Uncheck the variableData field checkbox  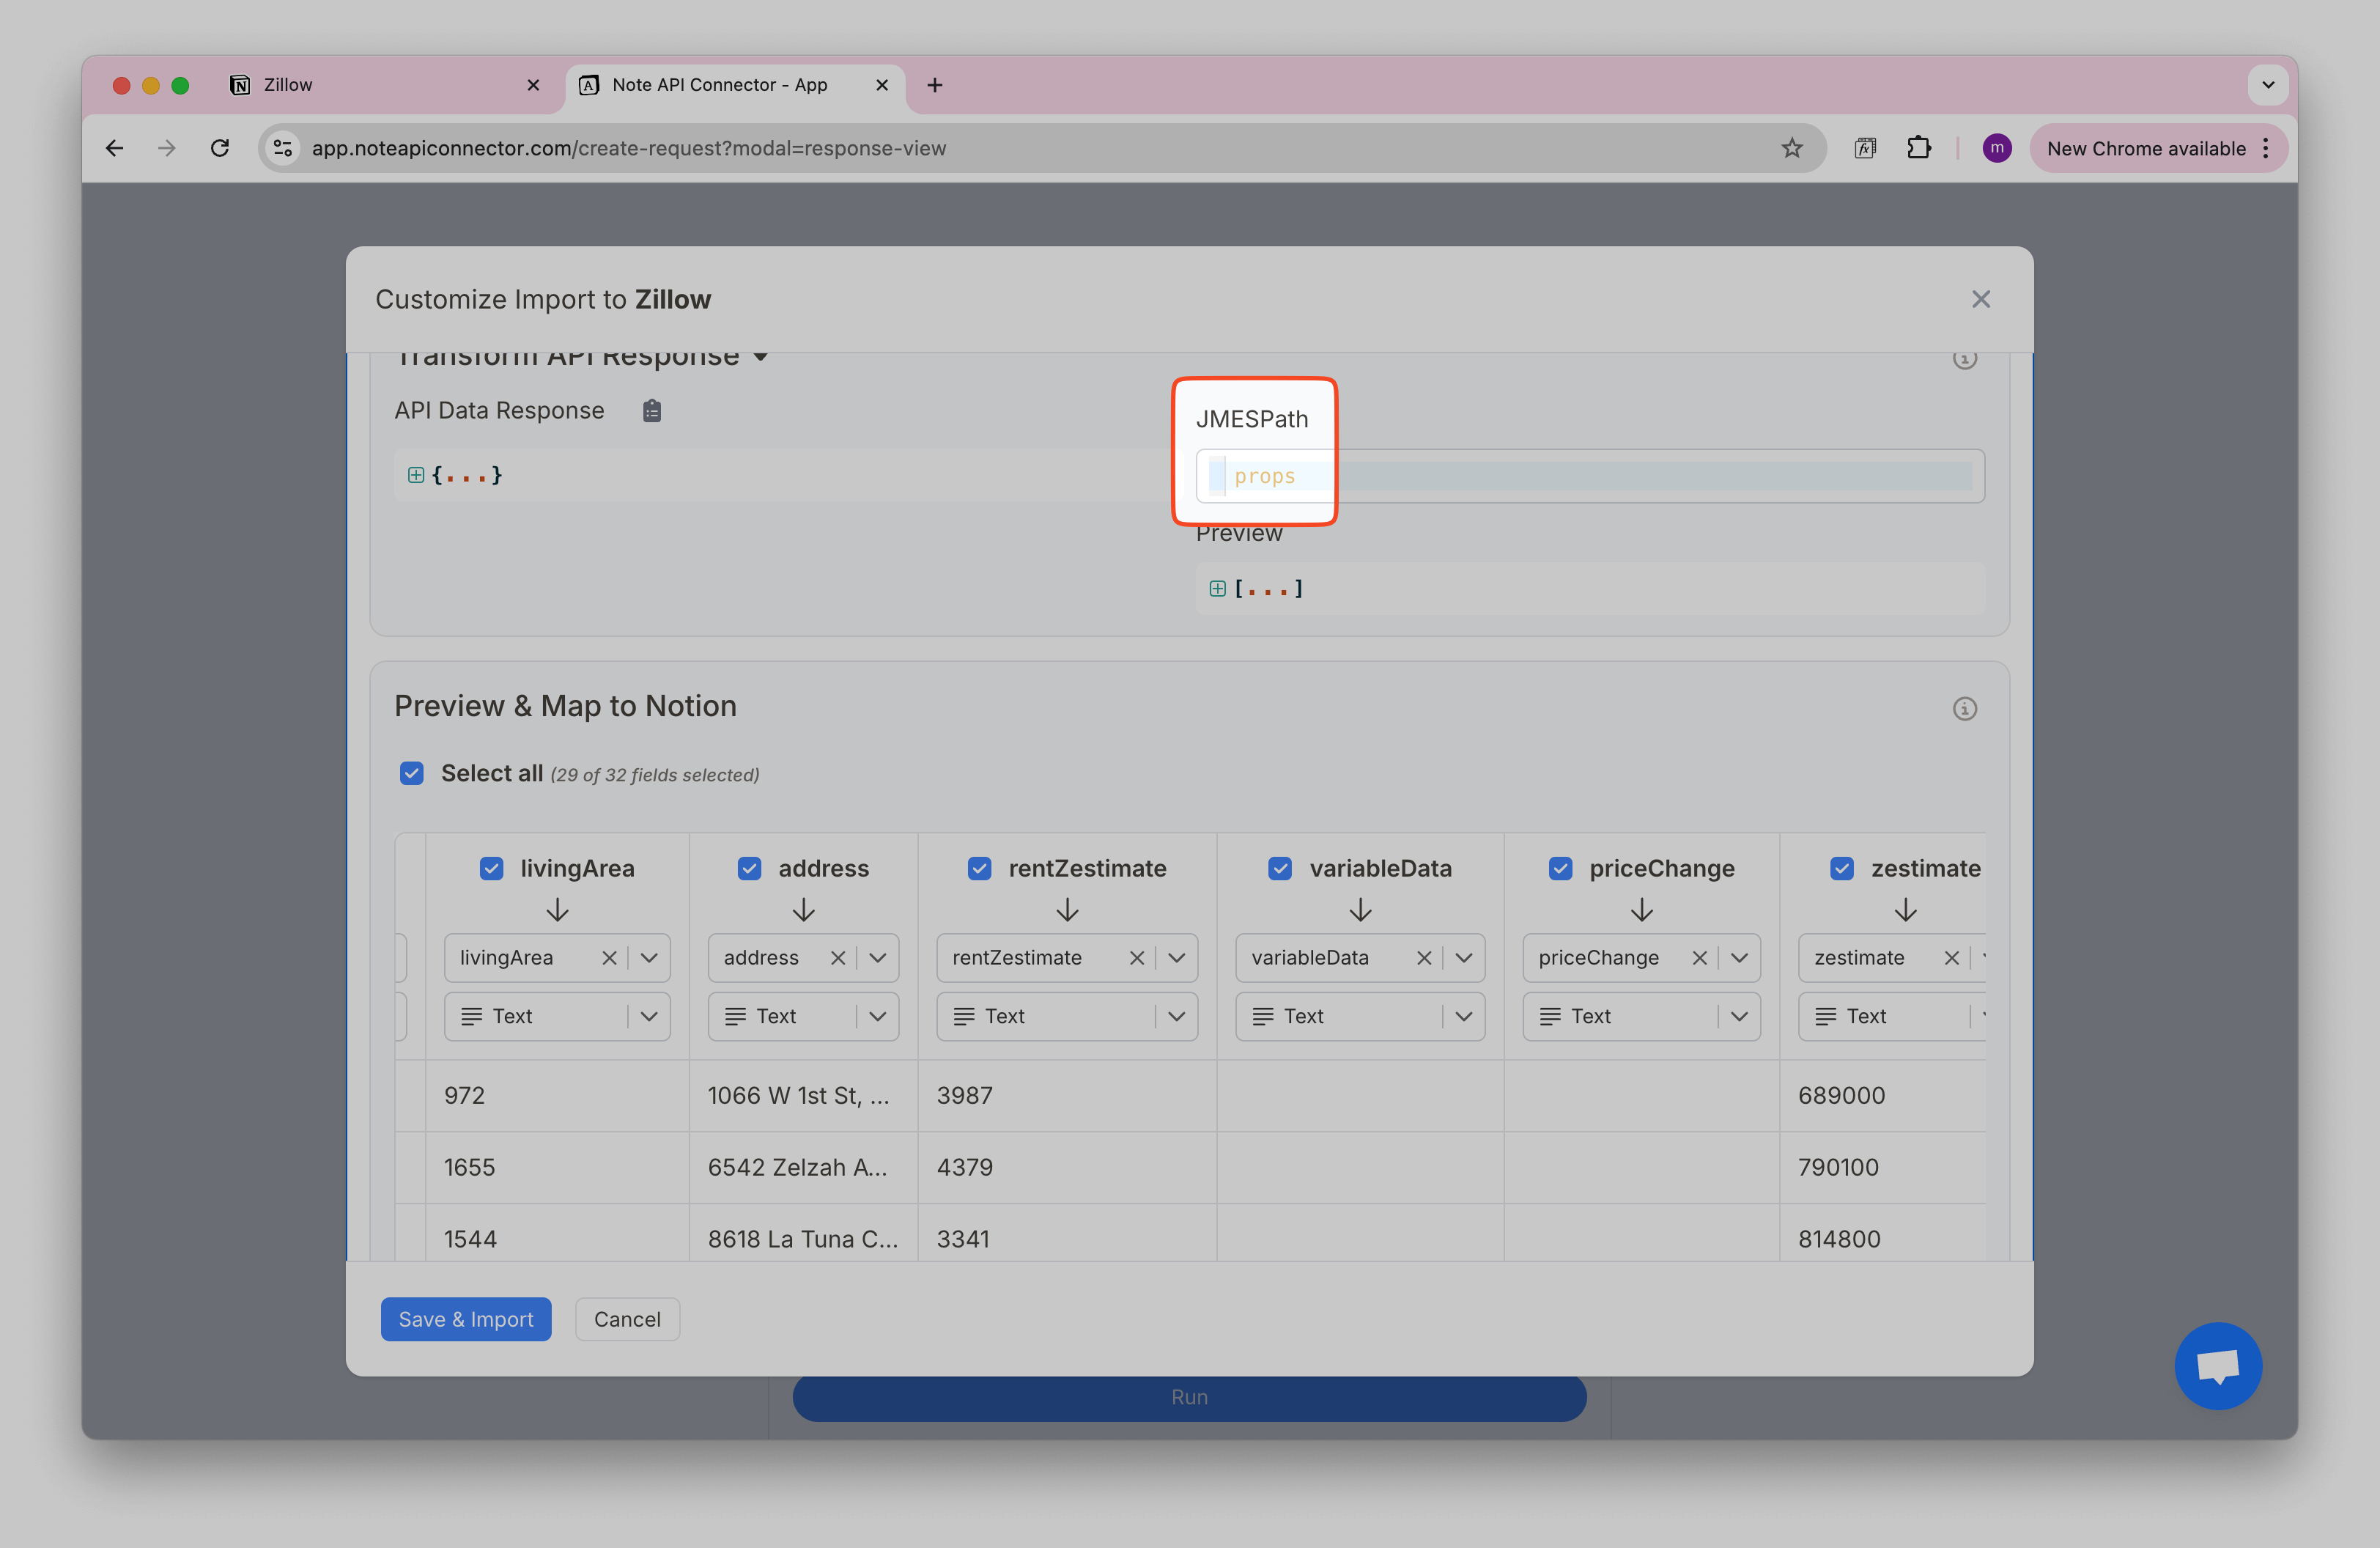coord(1280,868)
